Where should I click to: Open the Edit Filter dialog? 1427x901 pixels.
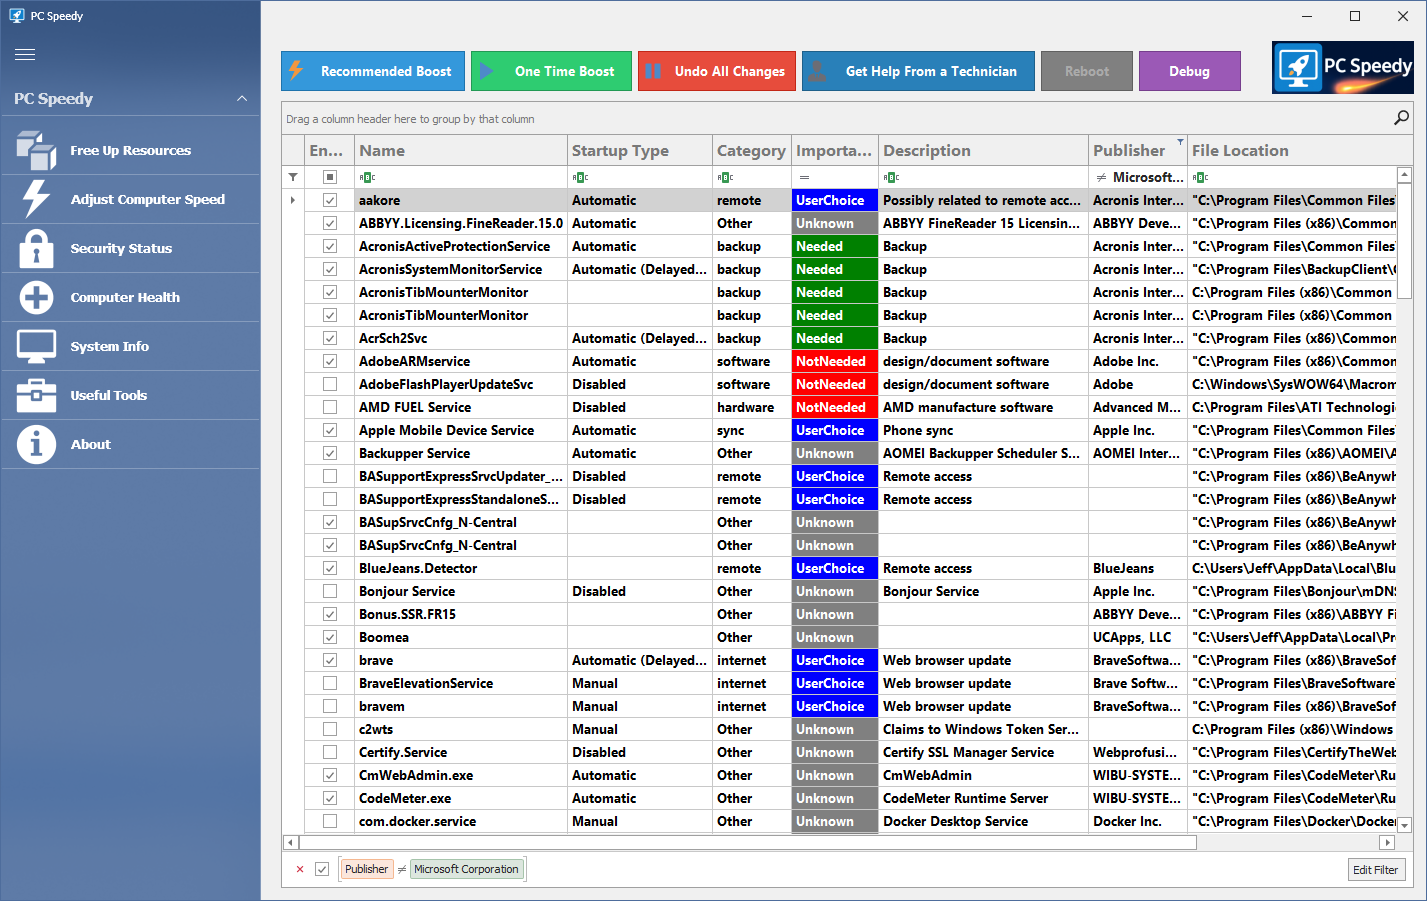coord(1376,870)
